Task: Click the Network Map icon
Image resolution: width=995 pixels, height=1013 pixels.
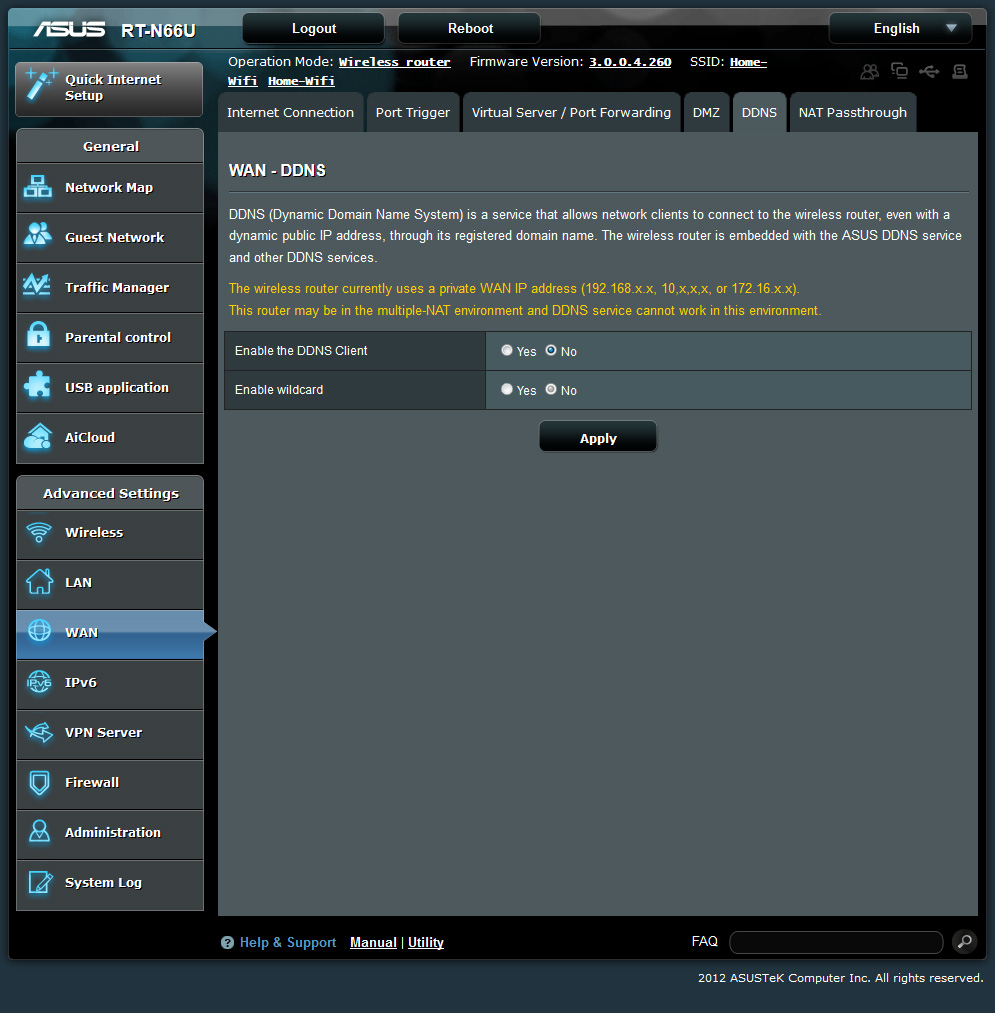Action: pyautogui.click(x=37, y=187)
